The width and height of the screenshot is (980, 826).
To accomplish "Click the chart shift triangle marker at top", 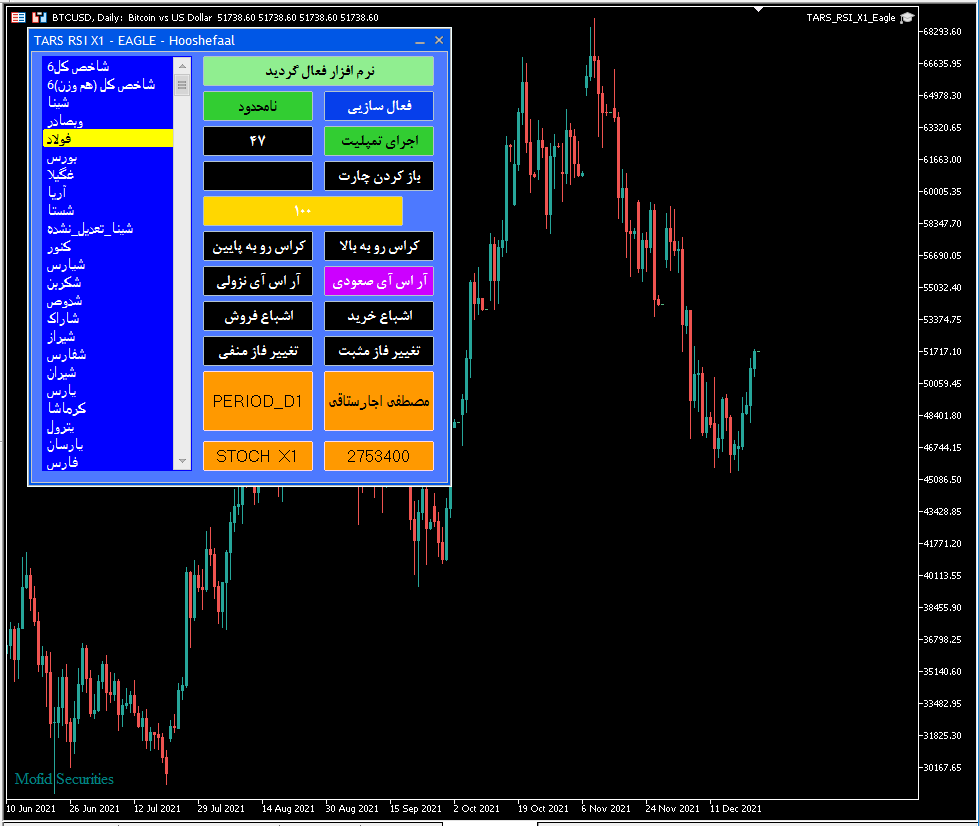I will point(758,9).
